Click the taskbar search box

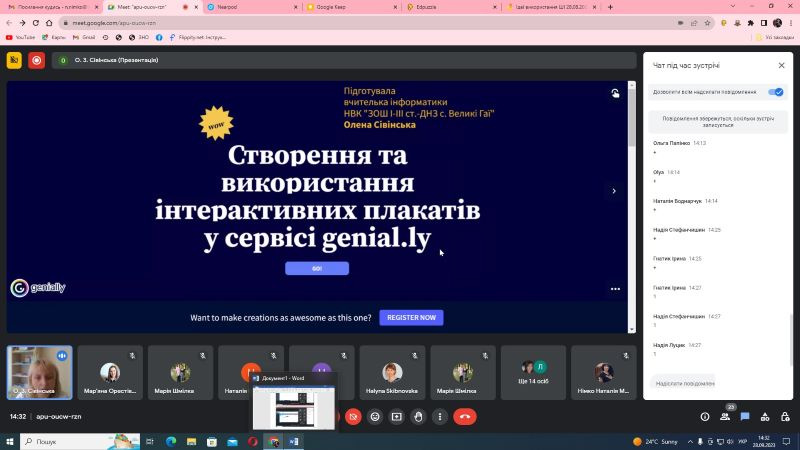(80, 441)
